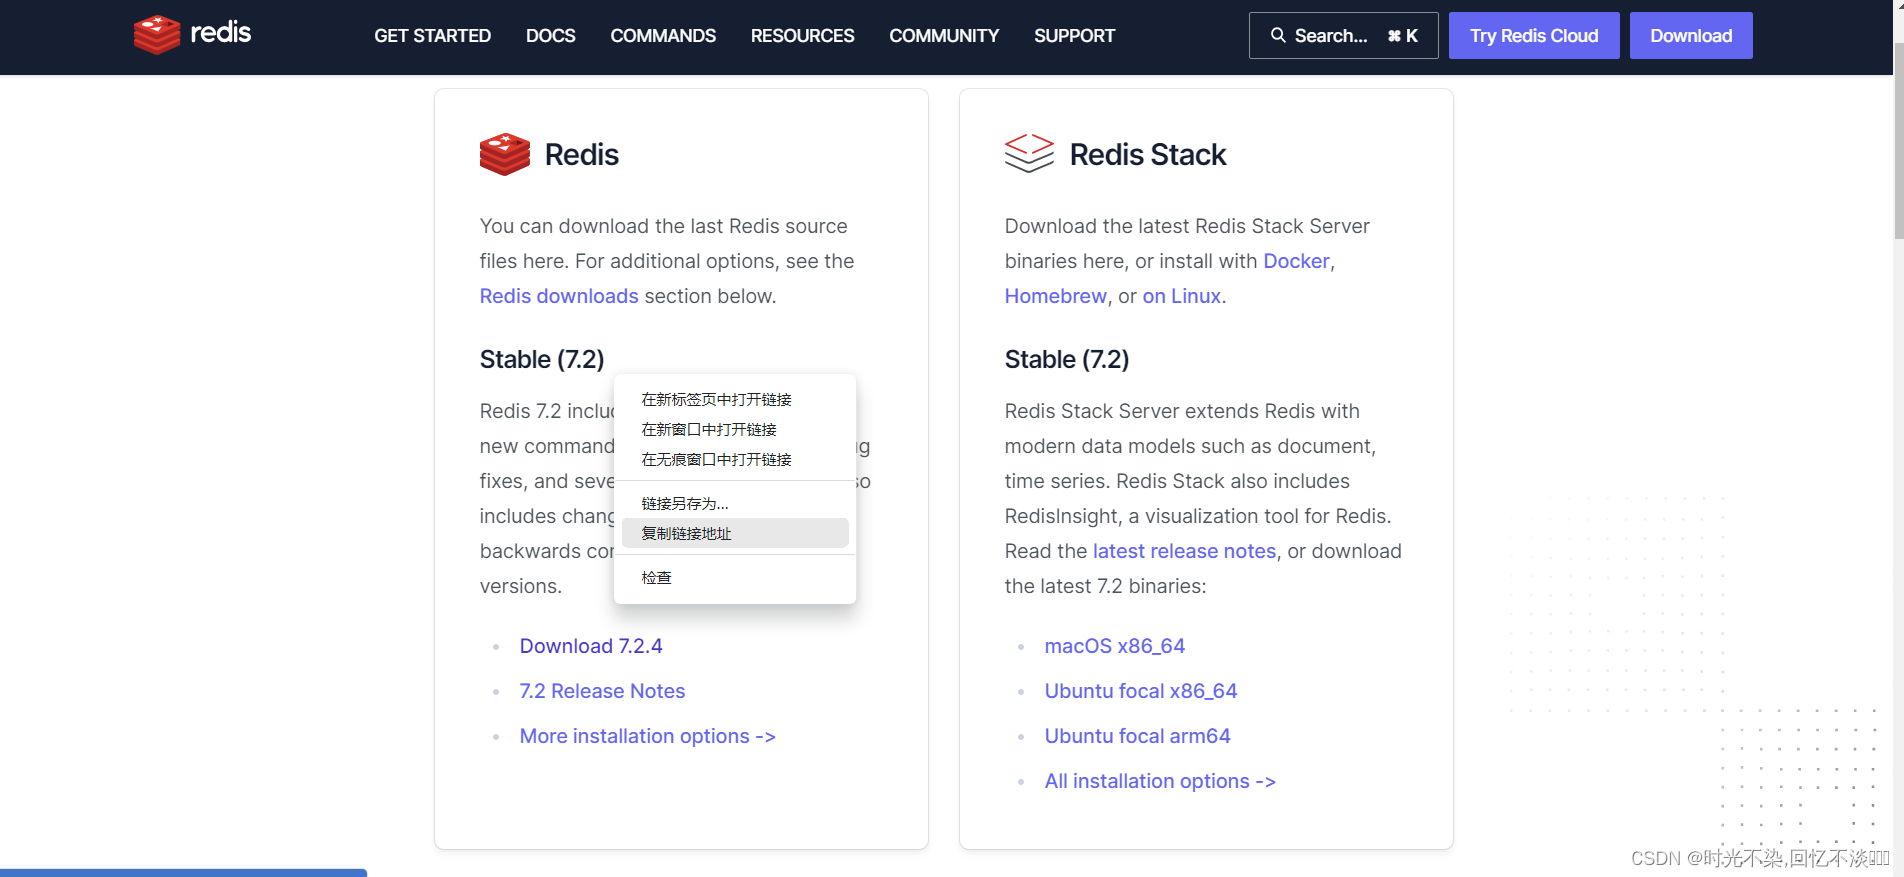Focus the Search box in the navbar

(x=1343, y=35)
